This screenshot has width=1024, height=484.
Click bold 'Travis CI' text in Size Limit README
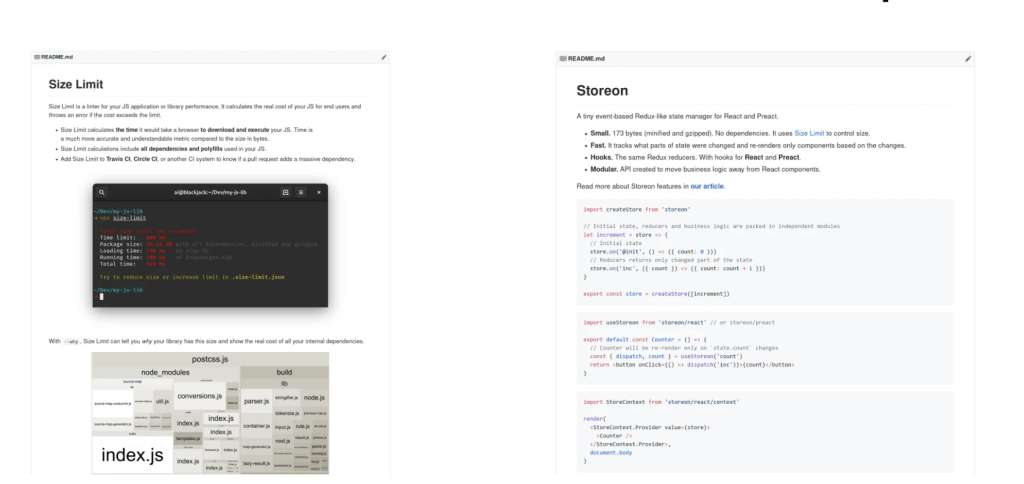pos(118,159)
